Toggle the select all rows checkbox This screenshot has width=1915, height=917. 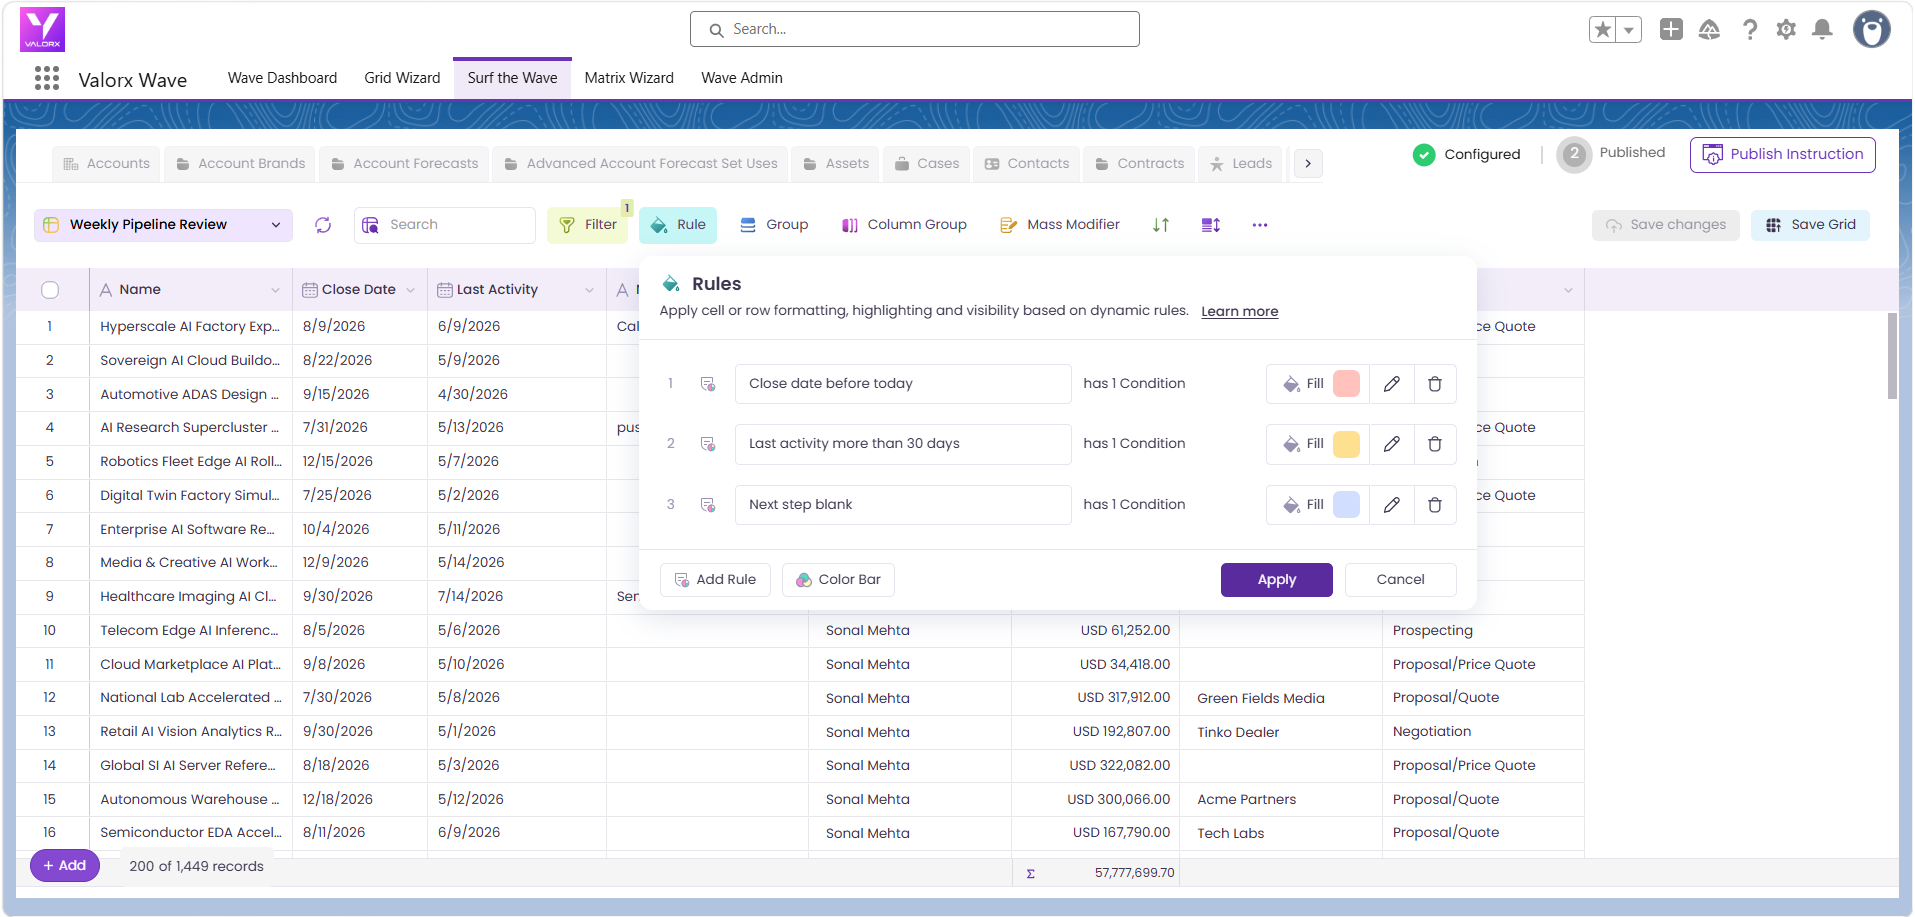(50, 290)
